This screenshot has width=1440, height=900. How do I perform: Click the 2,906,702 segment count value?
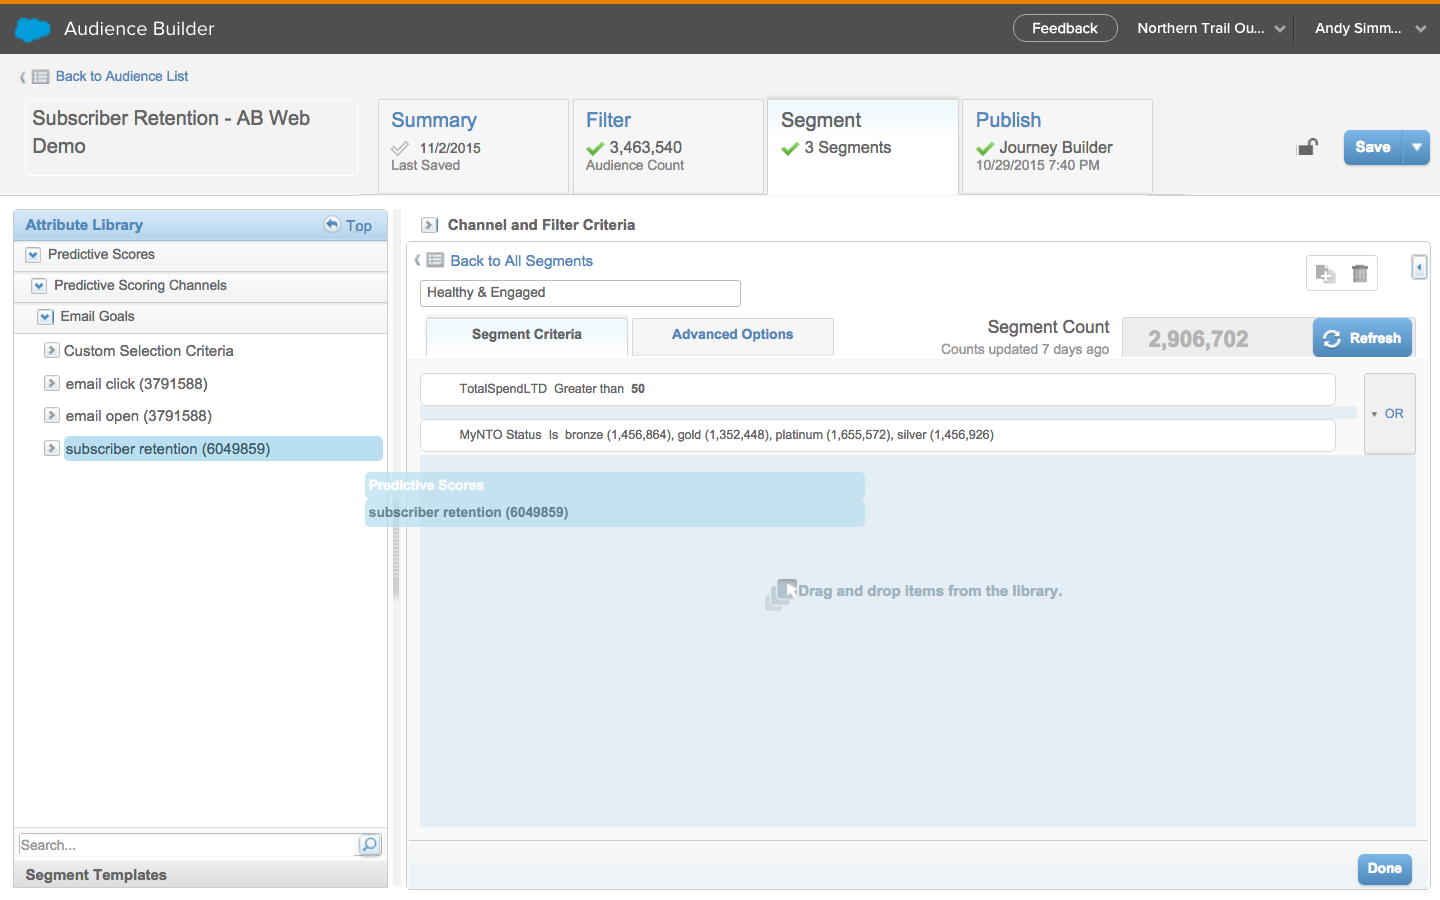tap(1198, 339)
